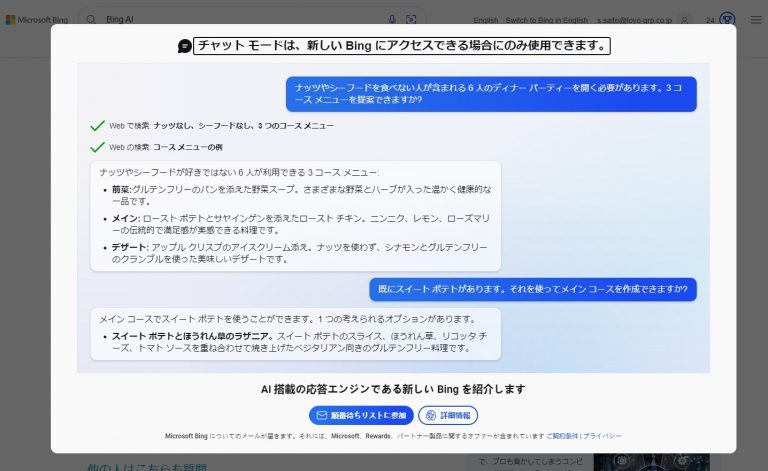Activate the microphone voice search icon
Screen dimensions: 768x471
pyautogui.click(x=392, y=20)
